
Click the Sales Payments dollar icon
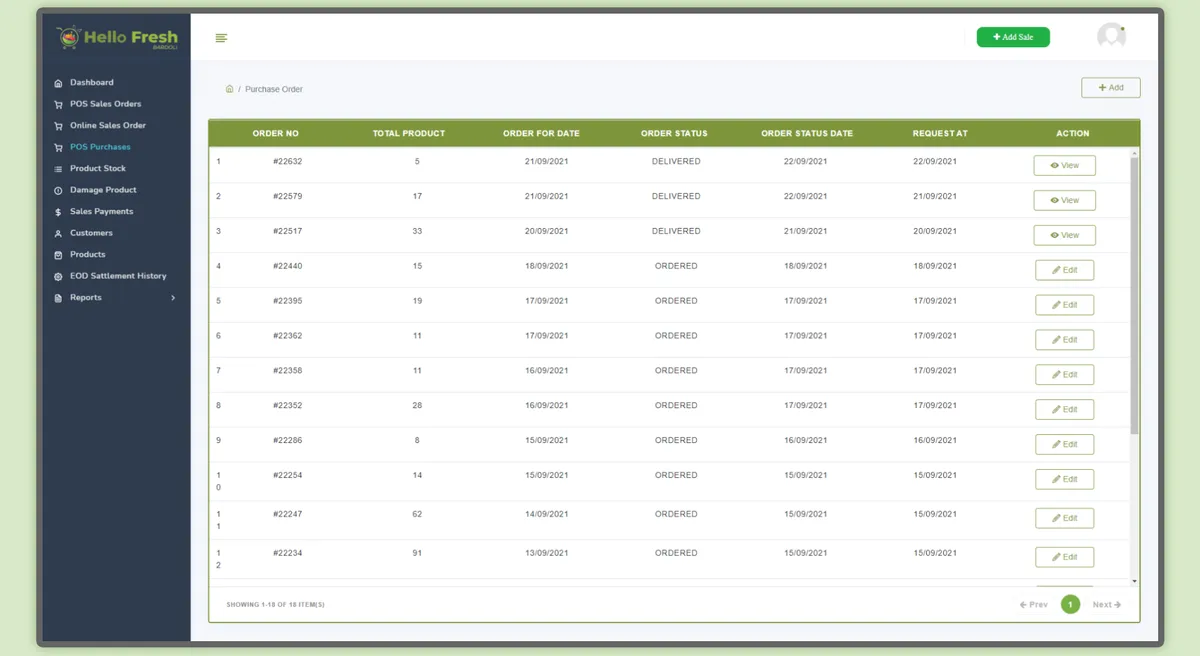[x=58, y=212]
